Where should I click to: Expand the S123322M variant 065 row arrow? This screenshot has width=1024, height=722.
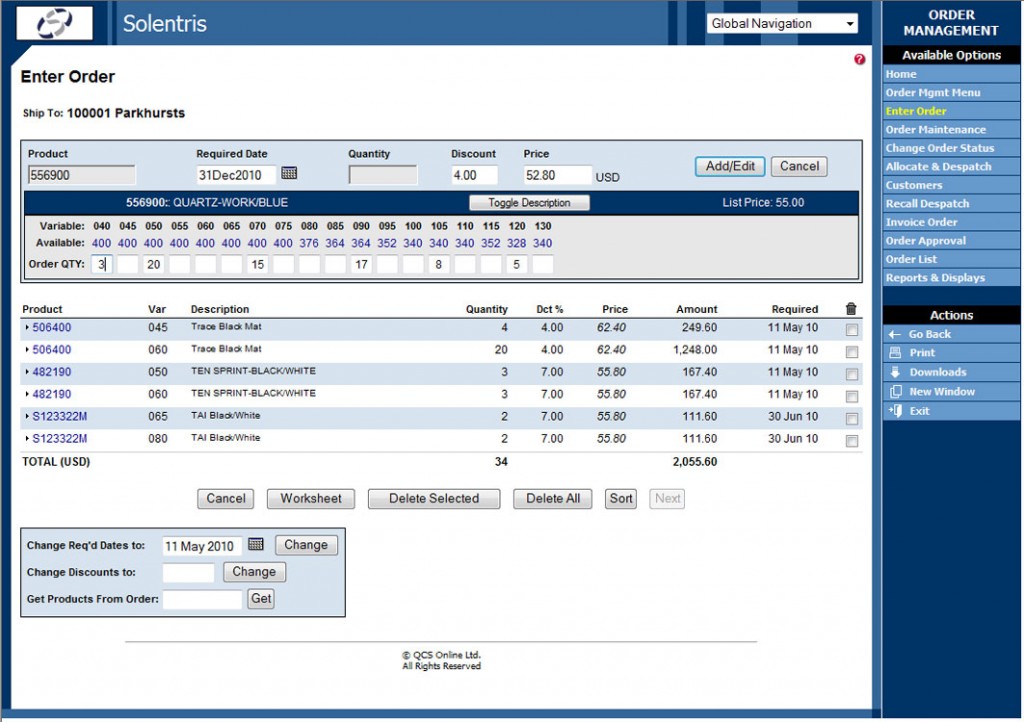[29, 416]
